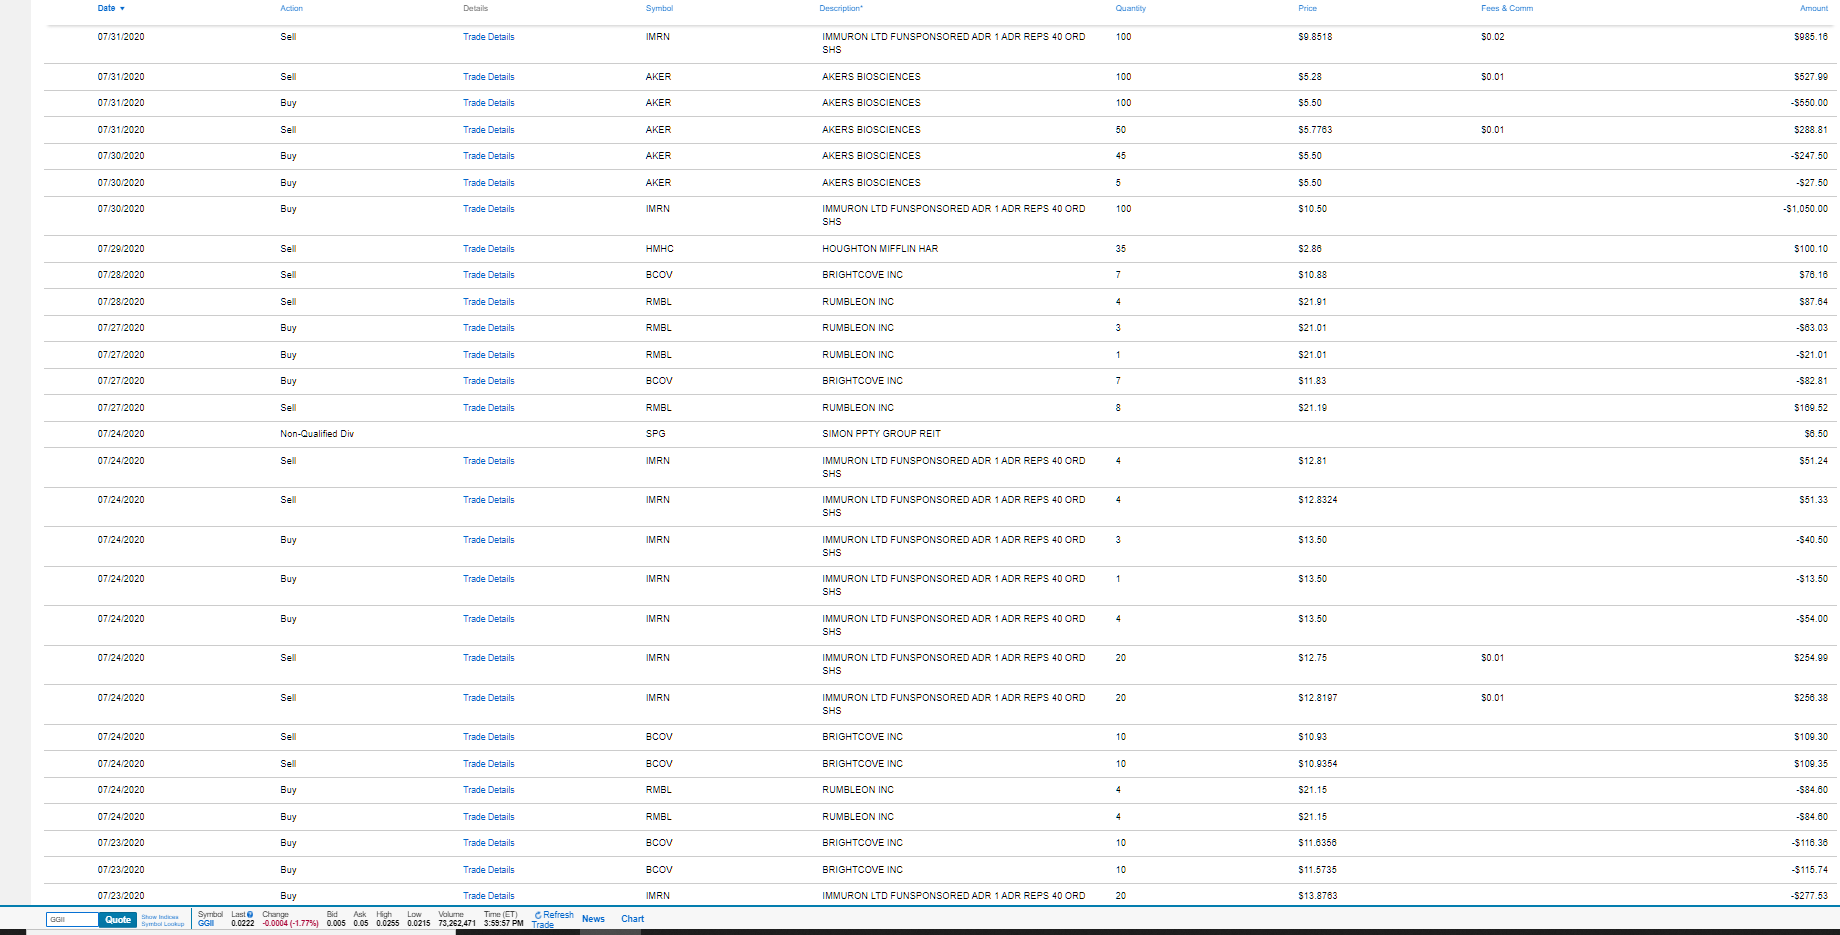This screenshot has height=935, width=1840.
Task: Sort by the Price column header
Action: 1307,8
